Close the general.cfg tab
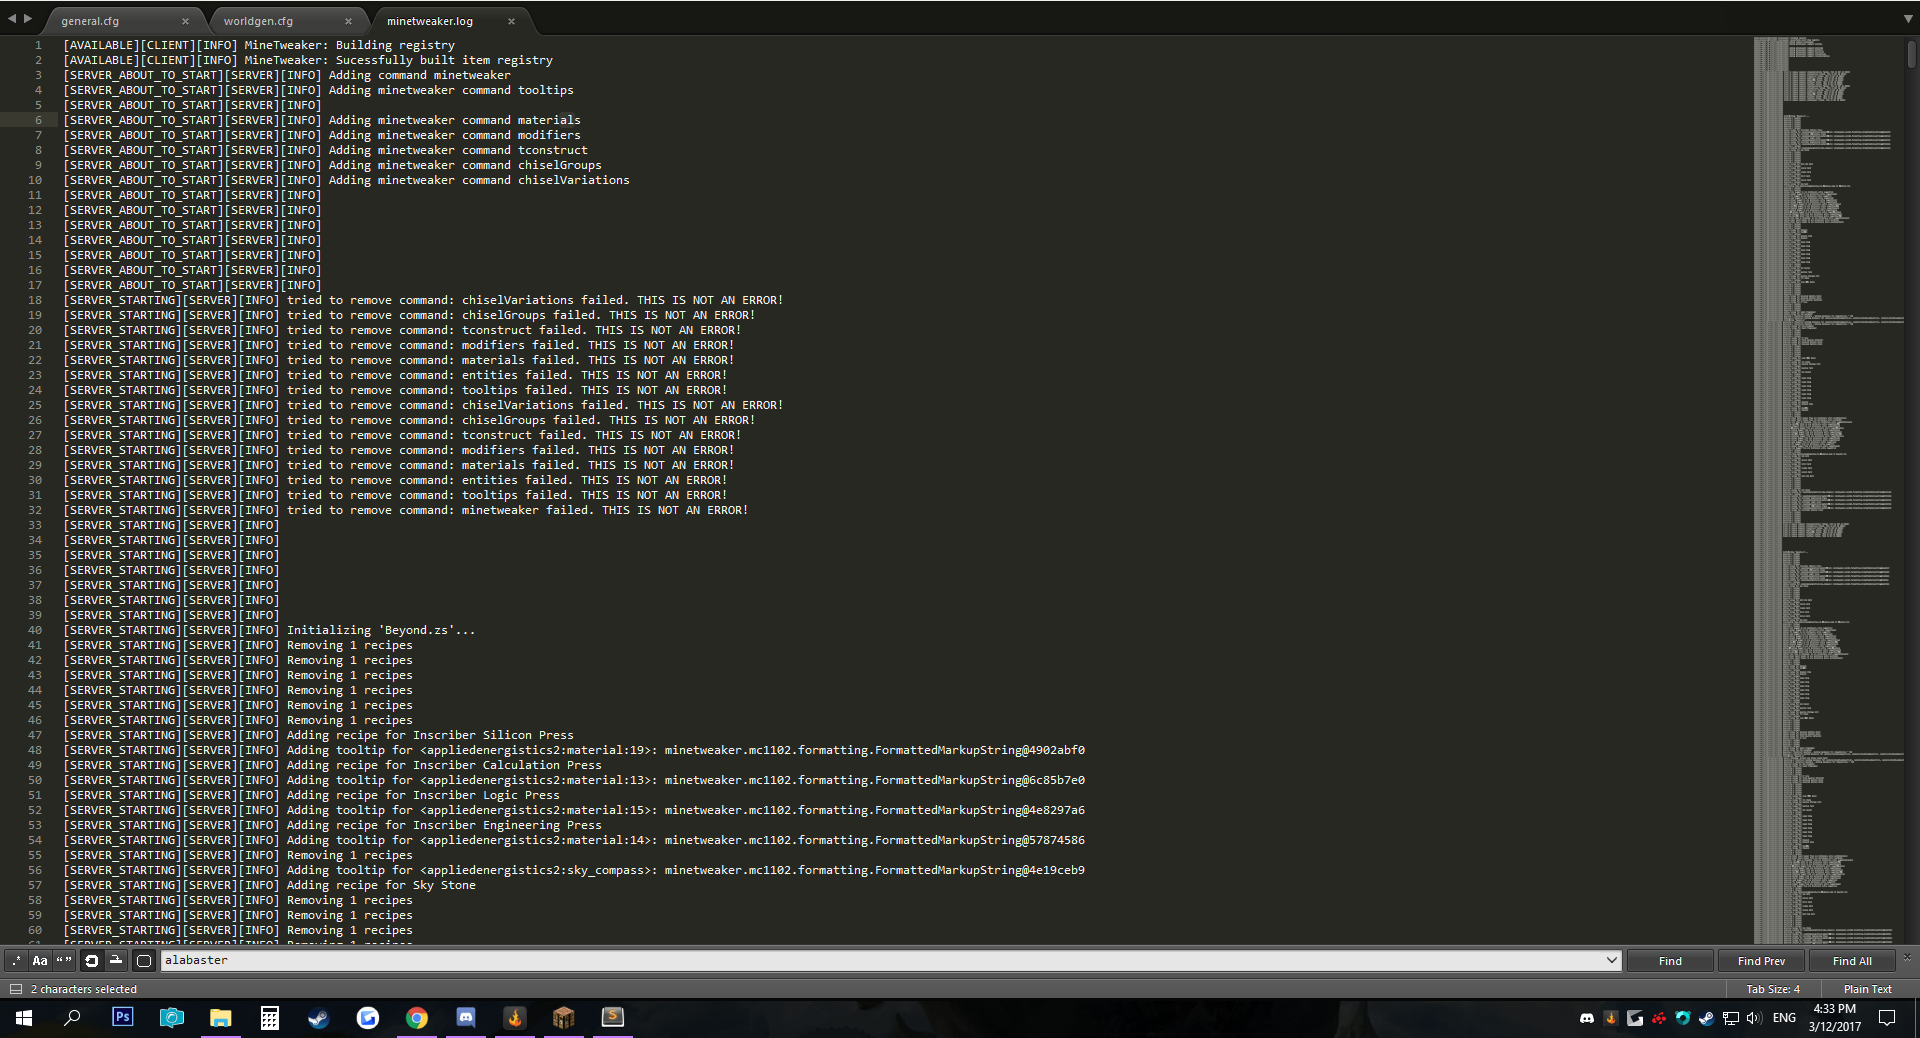 (x=185, y=21)
